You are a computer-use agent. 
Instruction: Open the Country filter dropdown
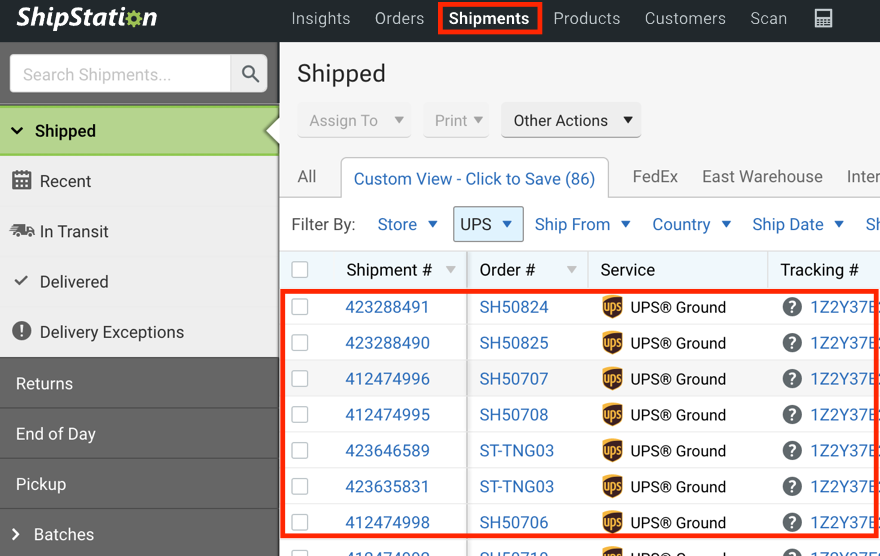click(691, 224)
